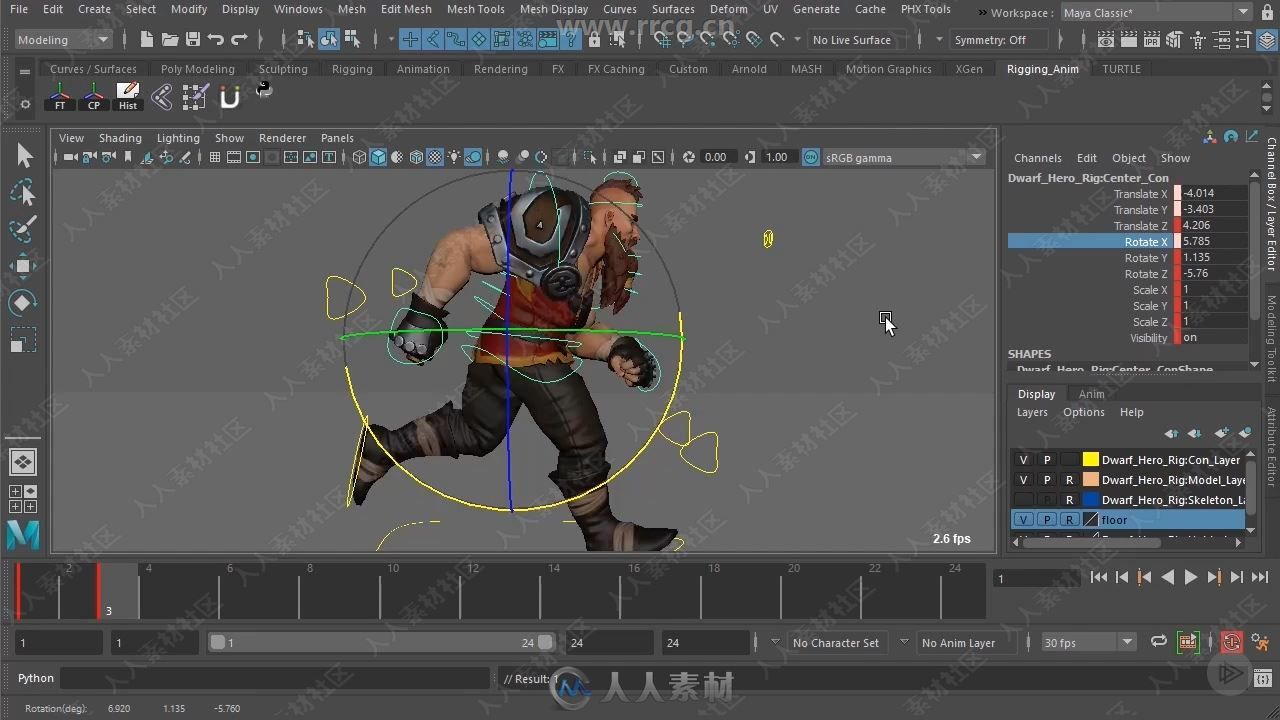1280x720 pixels.
Task: Open a scene with folder icon
Action: pos(170,40)
